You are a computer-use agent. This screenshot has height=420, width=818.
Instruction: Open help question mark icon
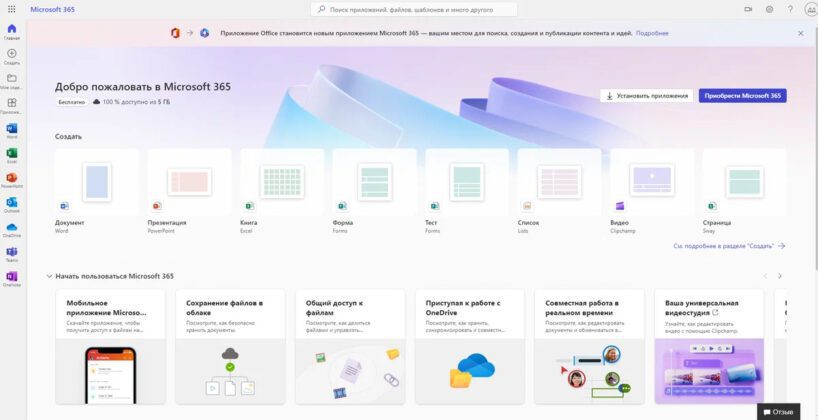(790, 9)
